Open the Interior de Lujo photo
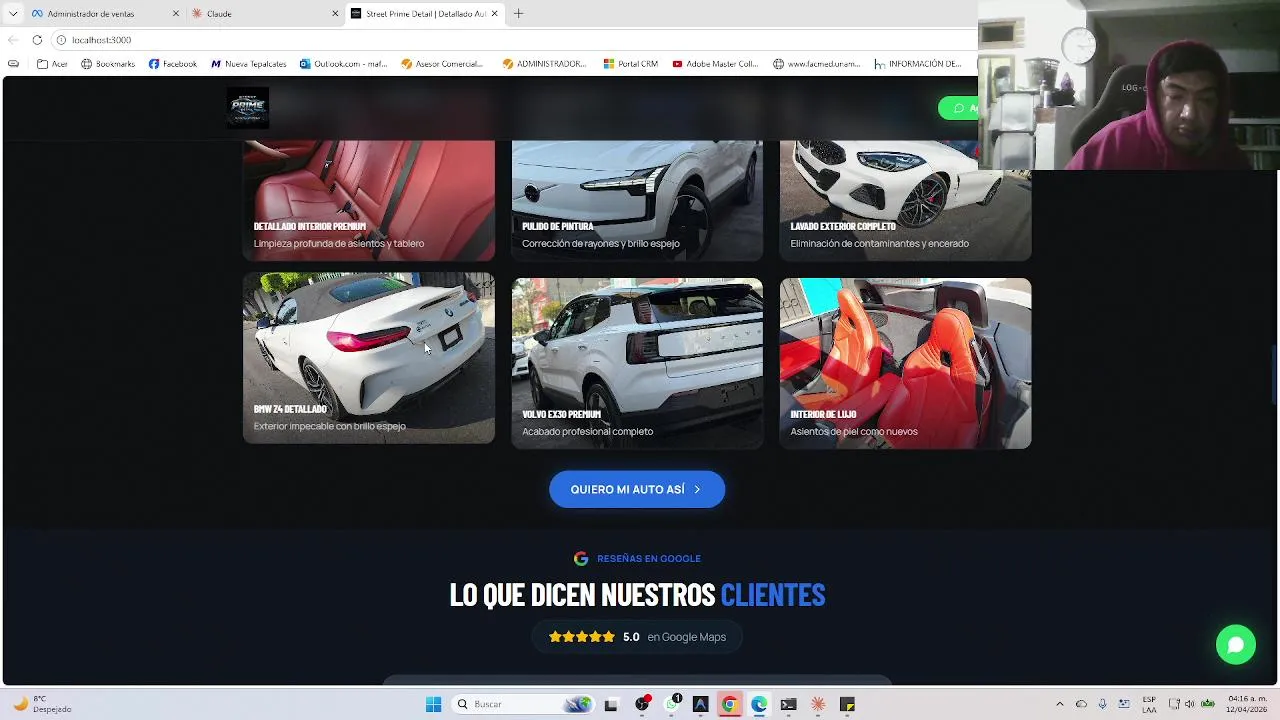The width and height of the screenshot is (1280, 720). click(x=905, y=363)
